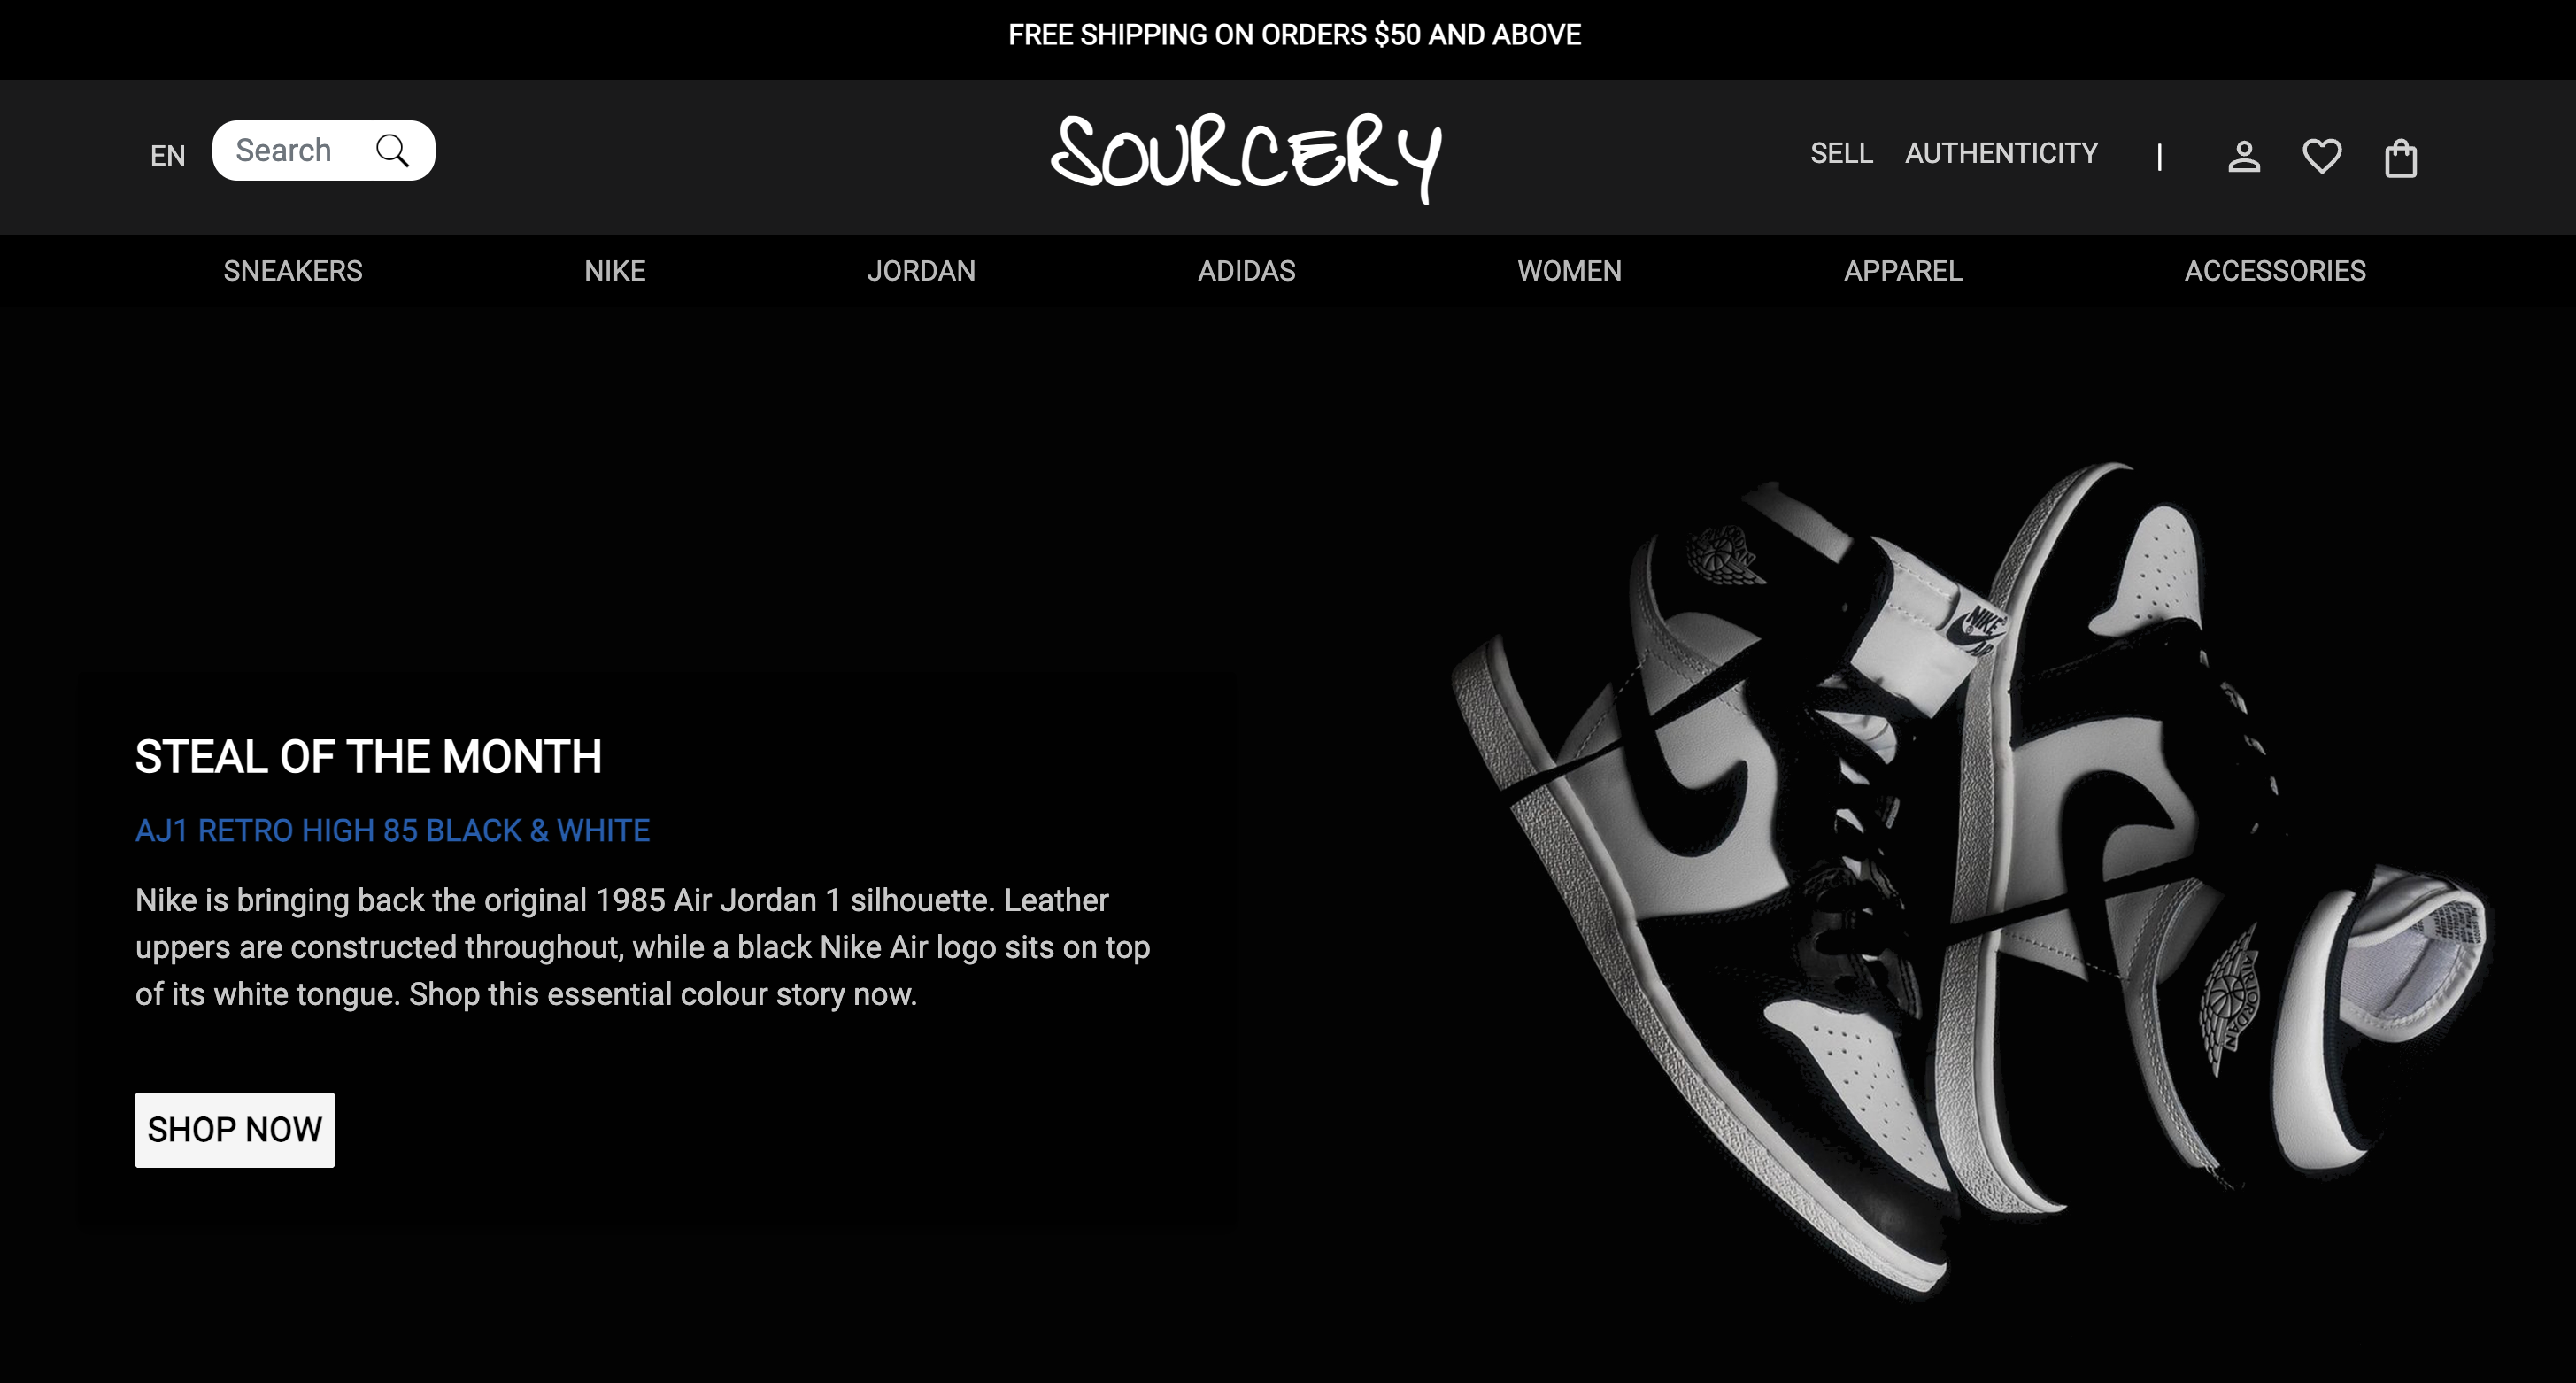The image size is (2576, 1383).
Task: Open the user account icon
Action: click(2244, 157)
